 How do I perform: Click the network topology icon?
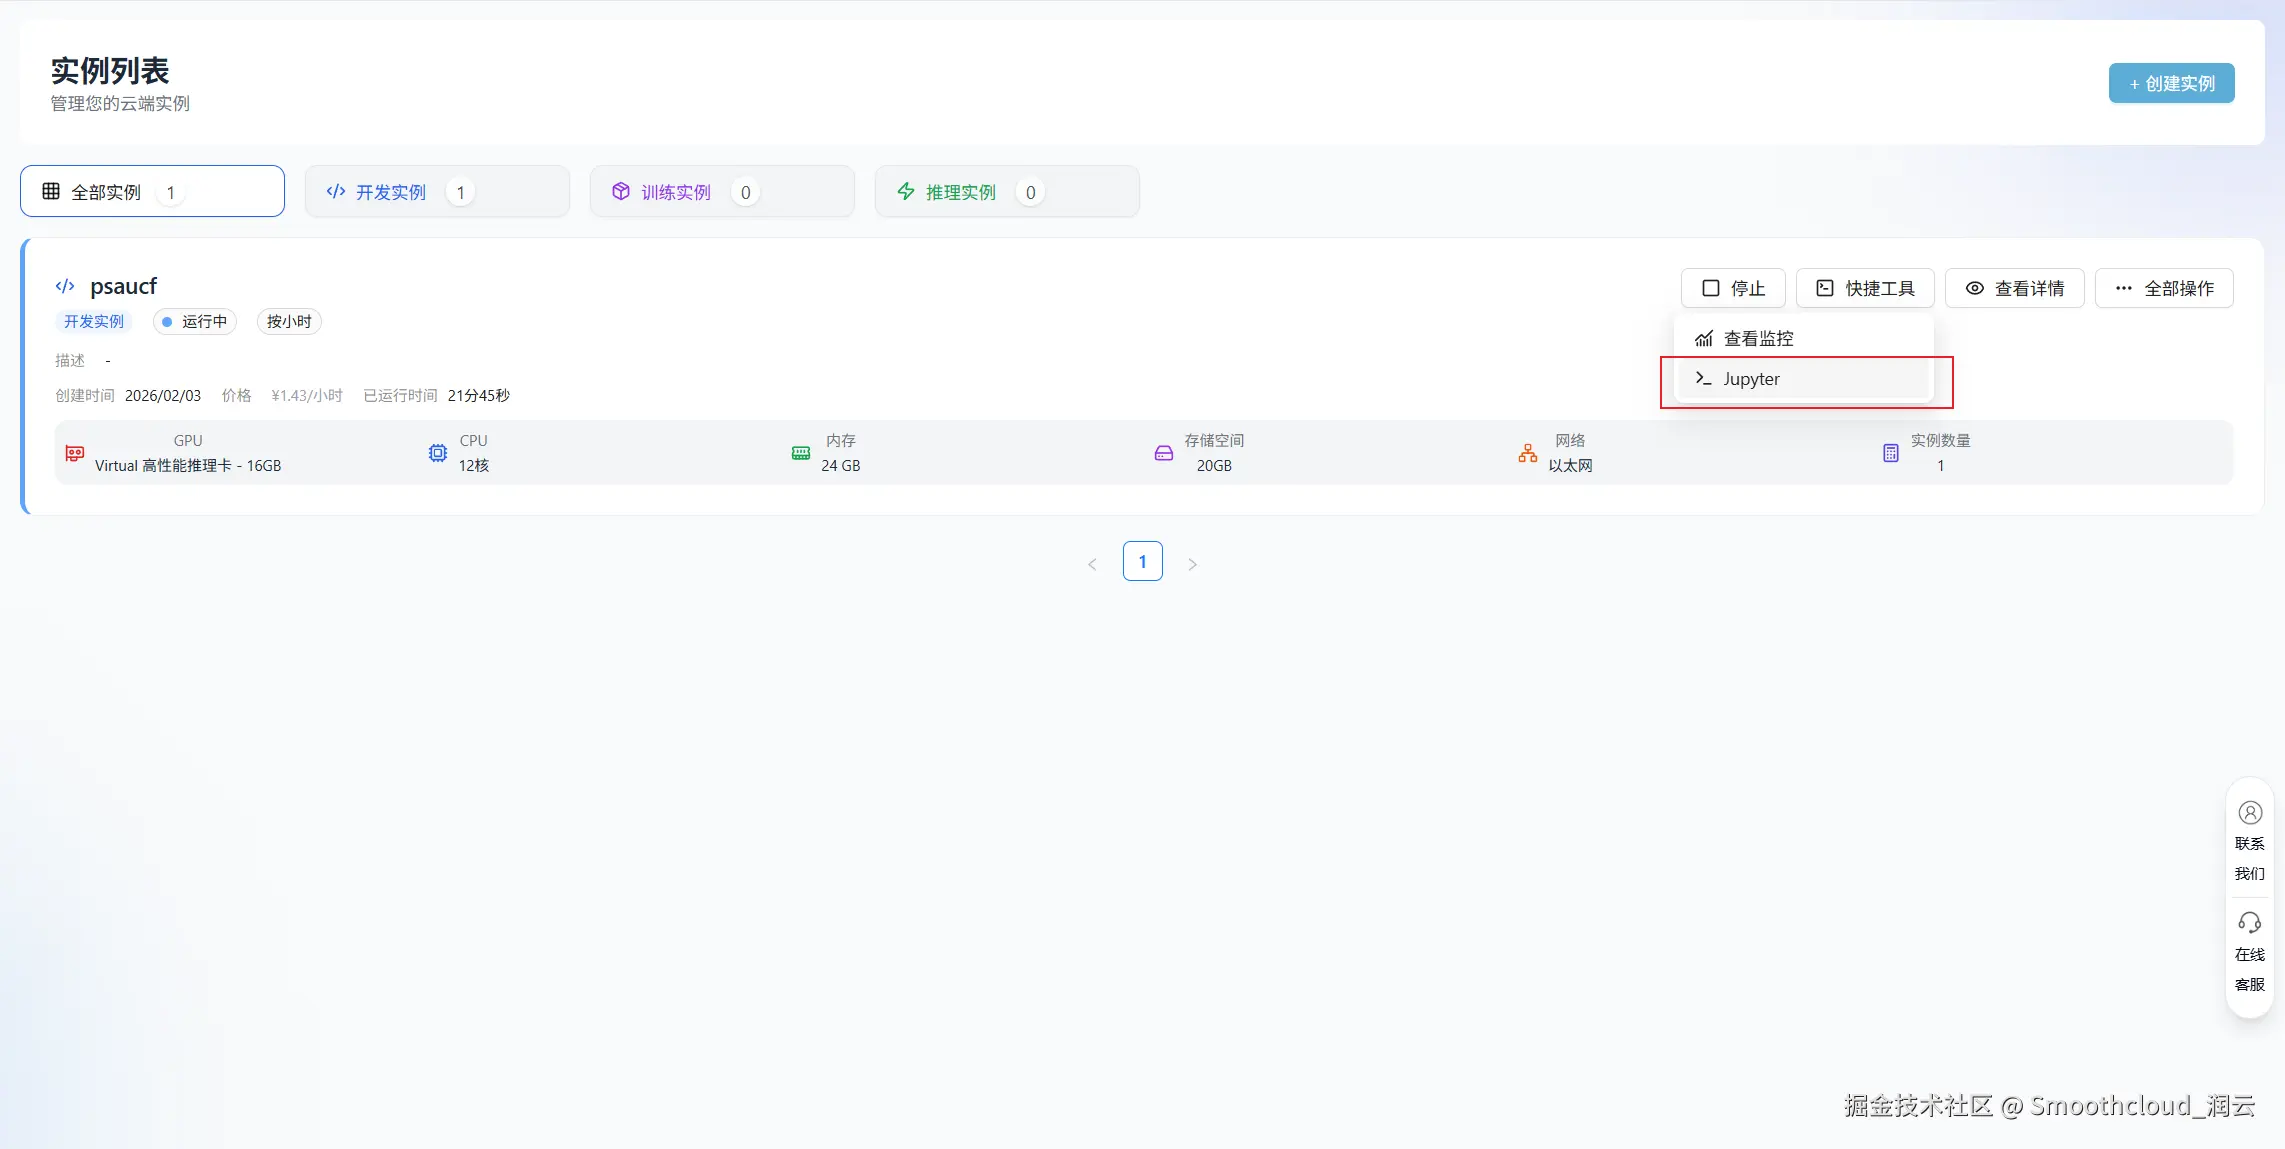tap(1528, 453)
